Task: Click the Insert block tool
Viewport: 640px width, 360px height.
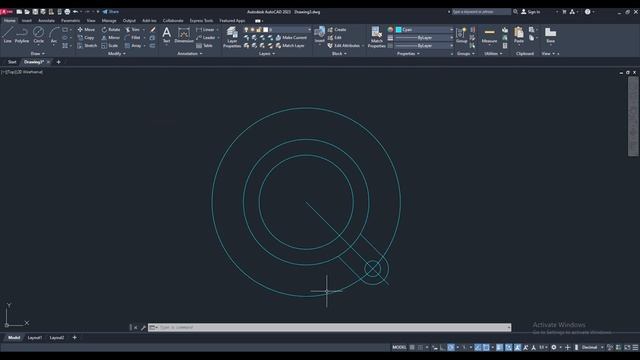Action: (320, 35)
